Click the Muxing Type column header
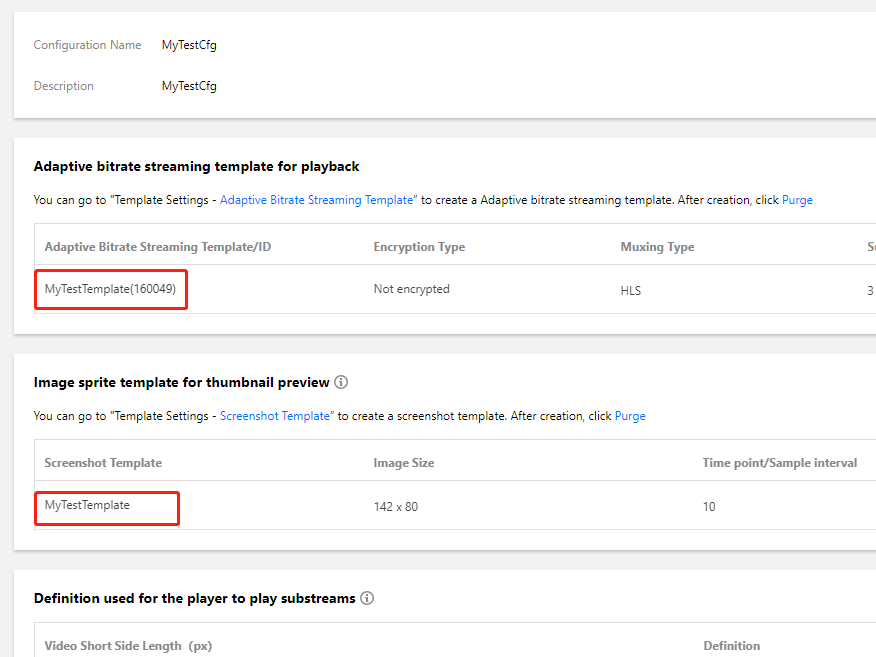This screenshot has width=876, height=657. pyautogui.click(x=657, y=247)
